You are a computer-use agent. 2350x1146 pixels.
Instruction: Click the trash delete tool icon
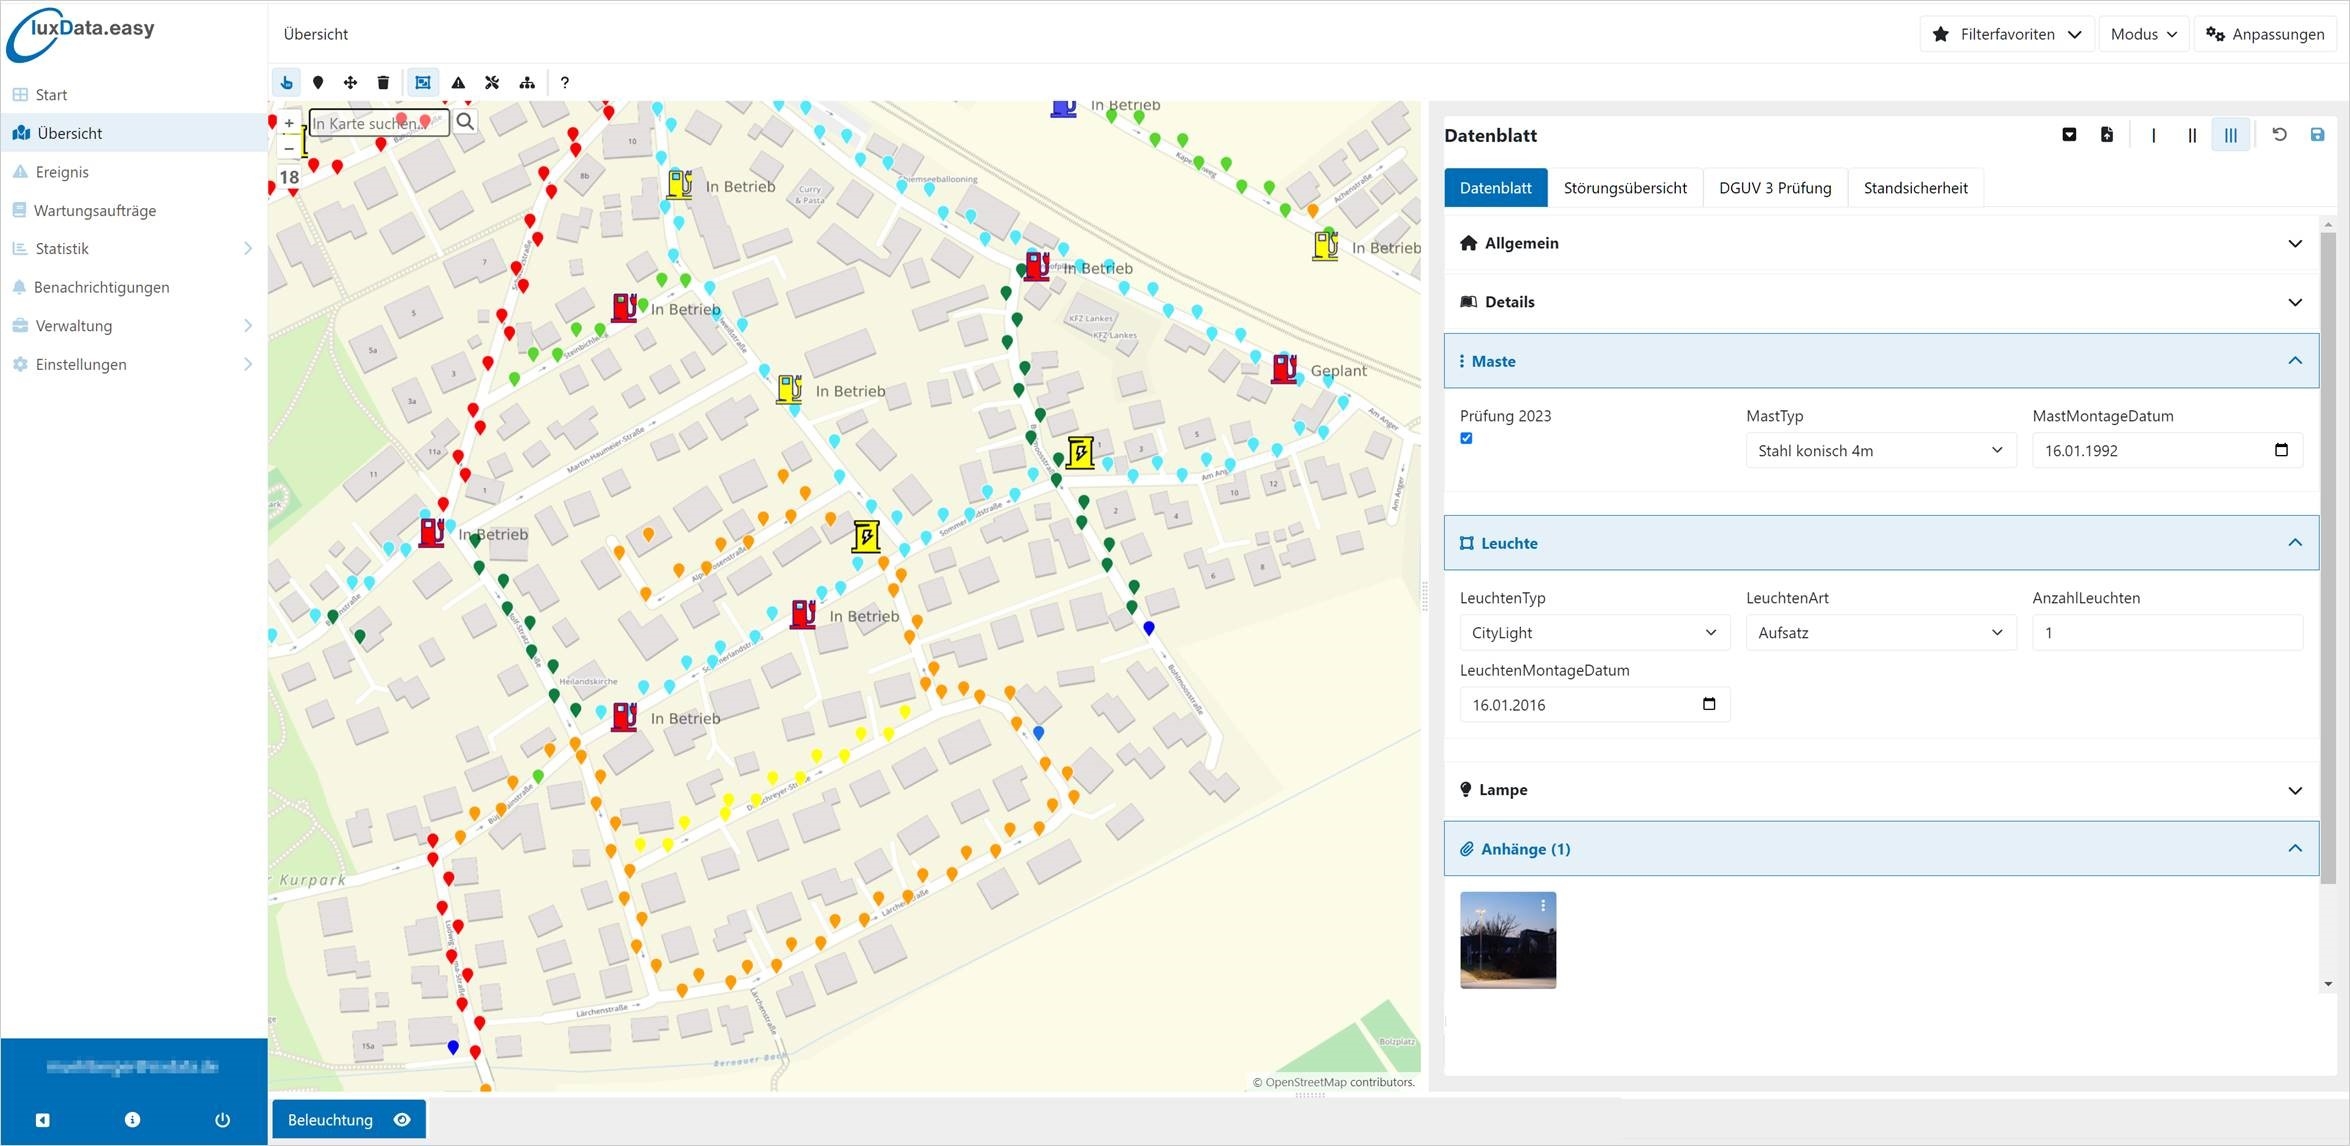tap(383, 83)
